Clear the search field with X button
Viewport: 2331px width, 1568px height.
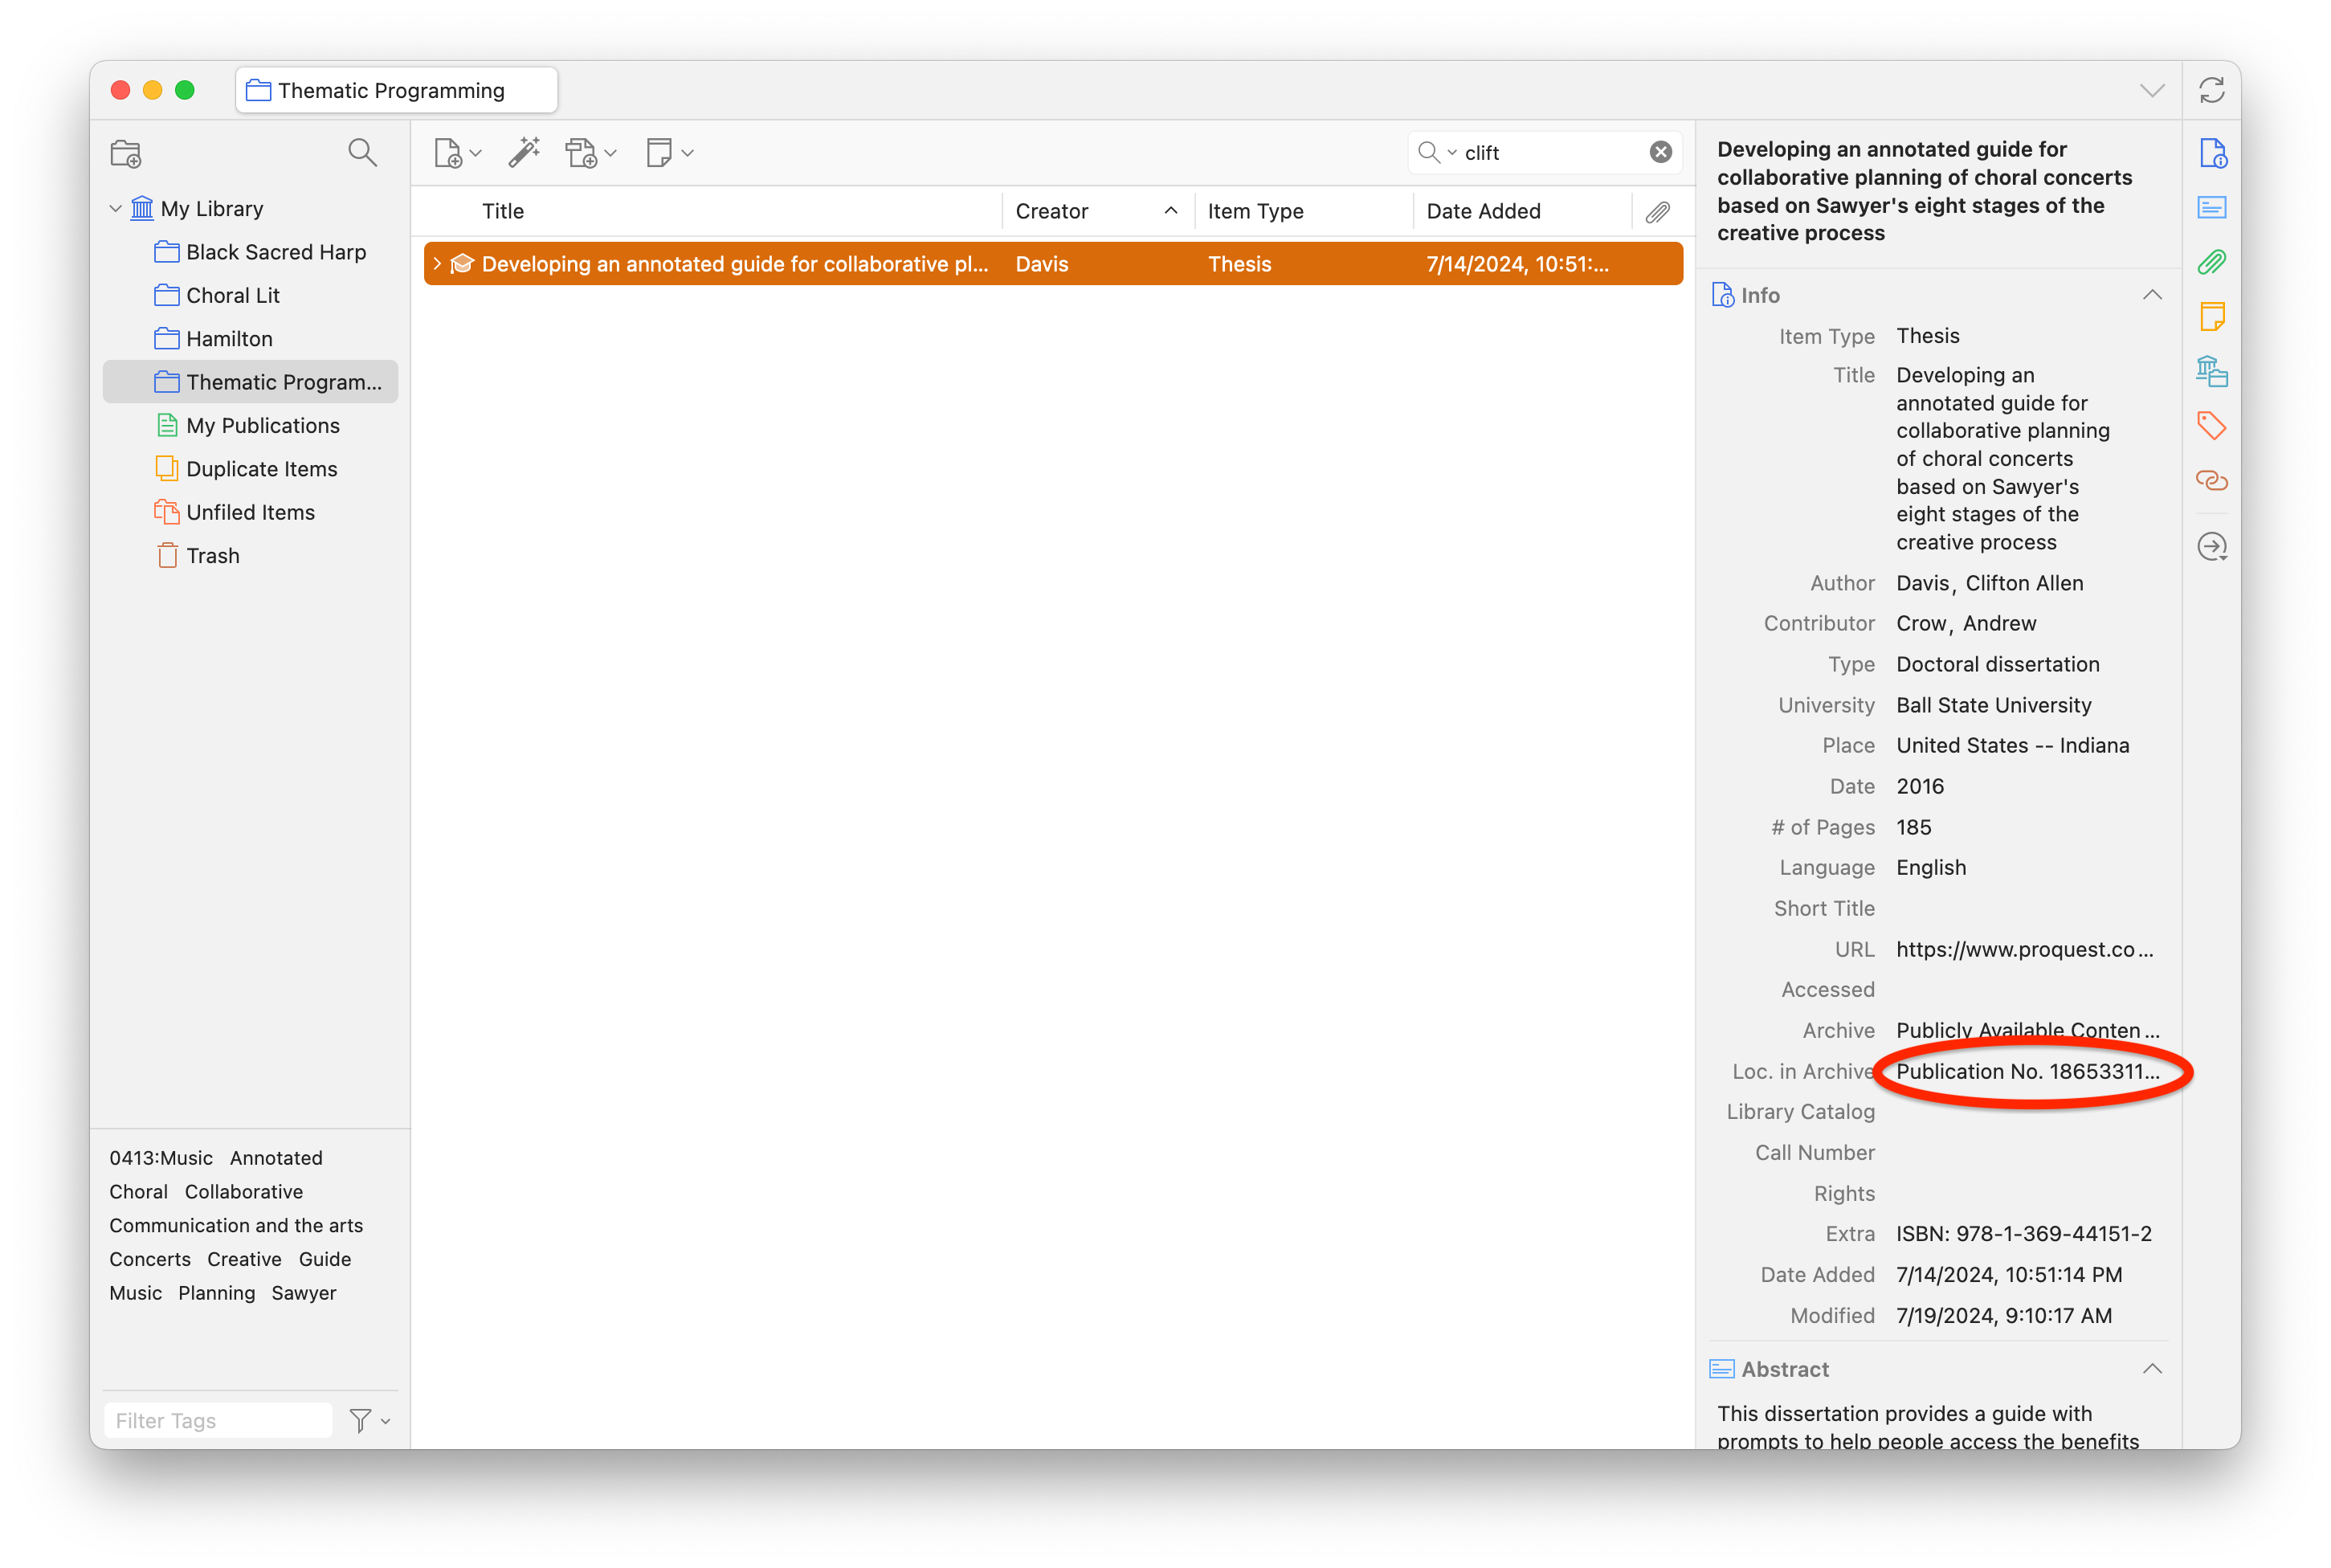pos(1660,152)
